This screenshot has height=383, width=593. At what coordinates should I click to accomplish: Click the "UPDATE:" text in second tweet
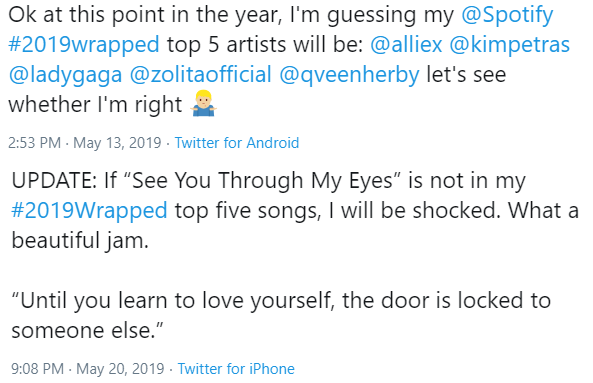click(x=54, y=180)
